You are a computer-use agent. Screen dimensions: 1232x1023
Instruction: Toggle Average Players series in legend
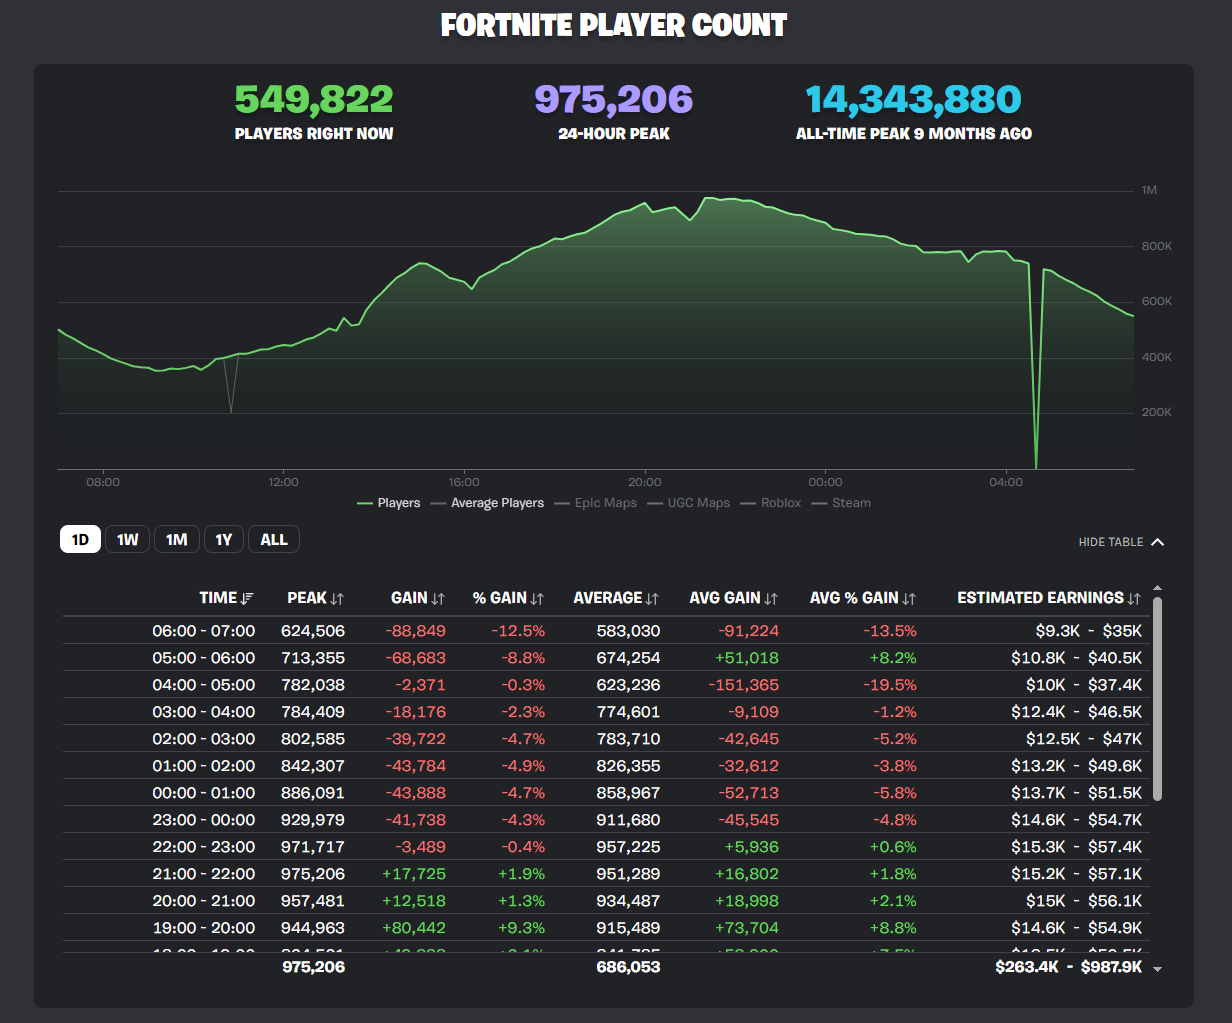pyautogui.click(x=487, y=503)
